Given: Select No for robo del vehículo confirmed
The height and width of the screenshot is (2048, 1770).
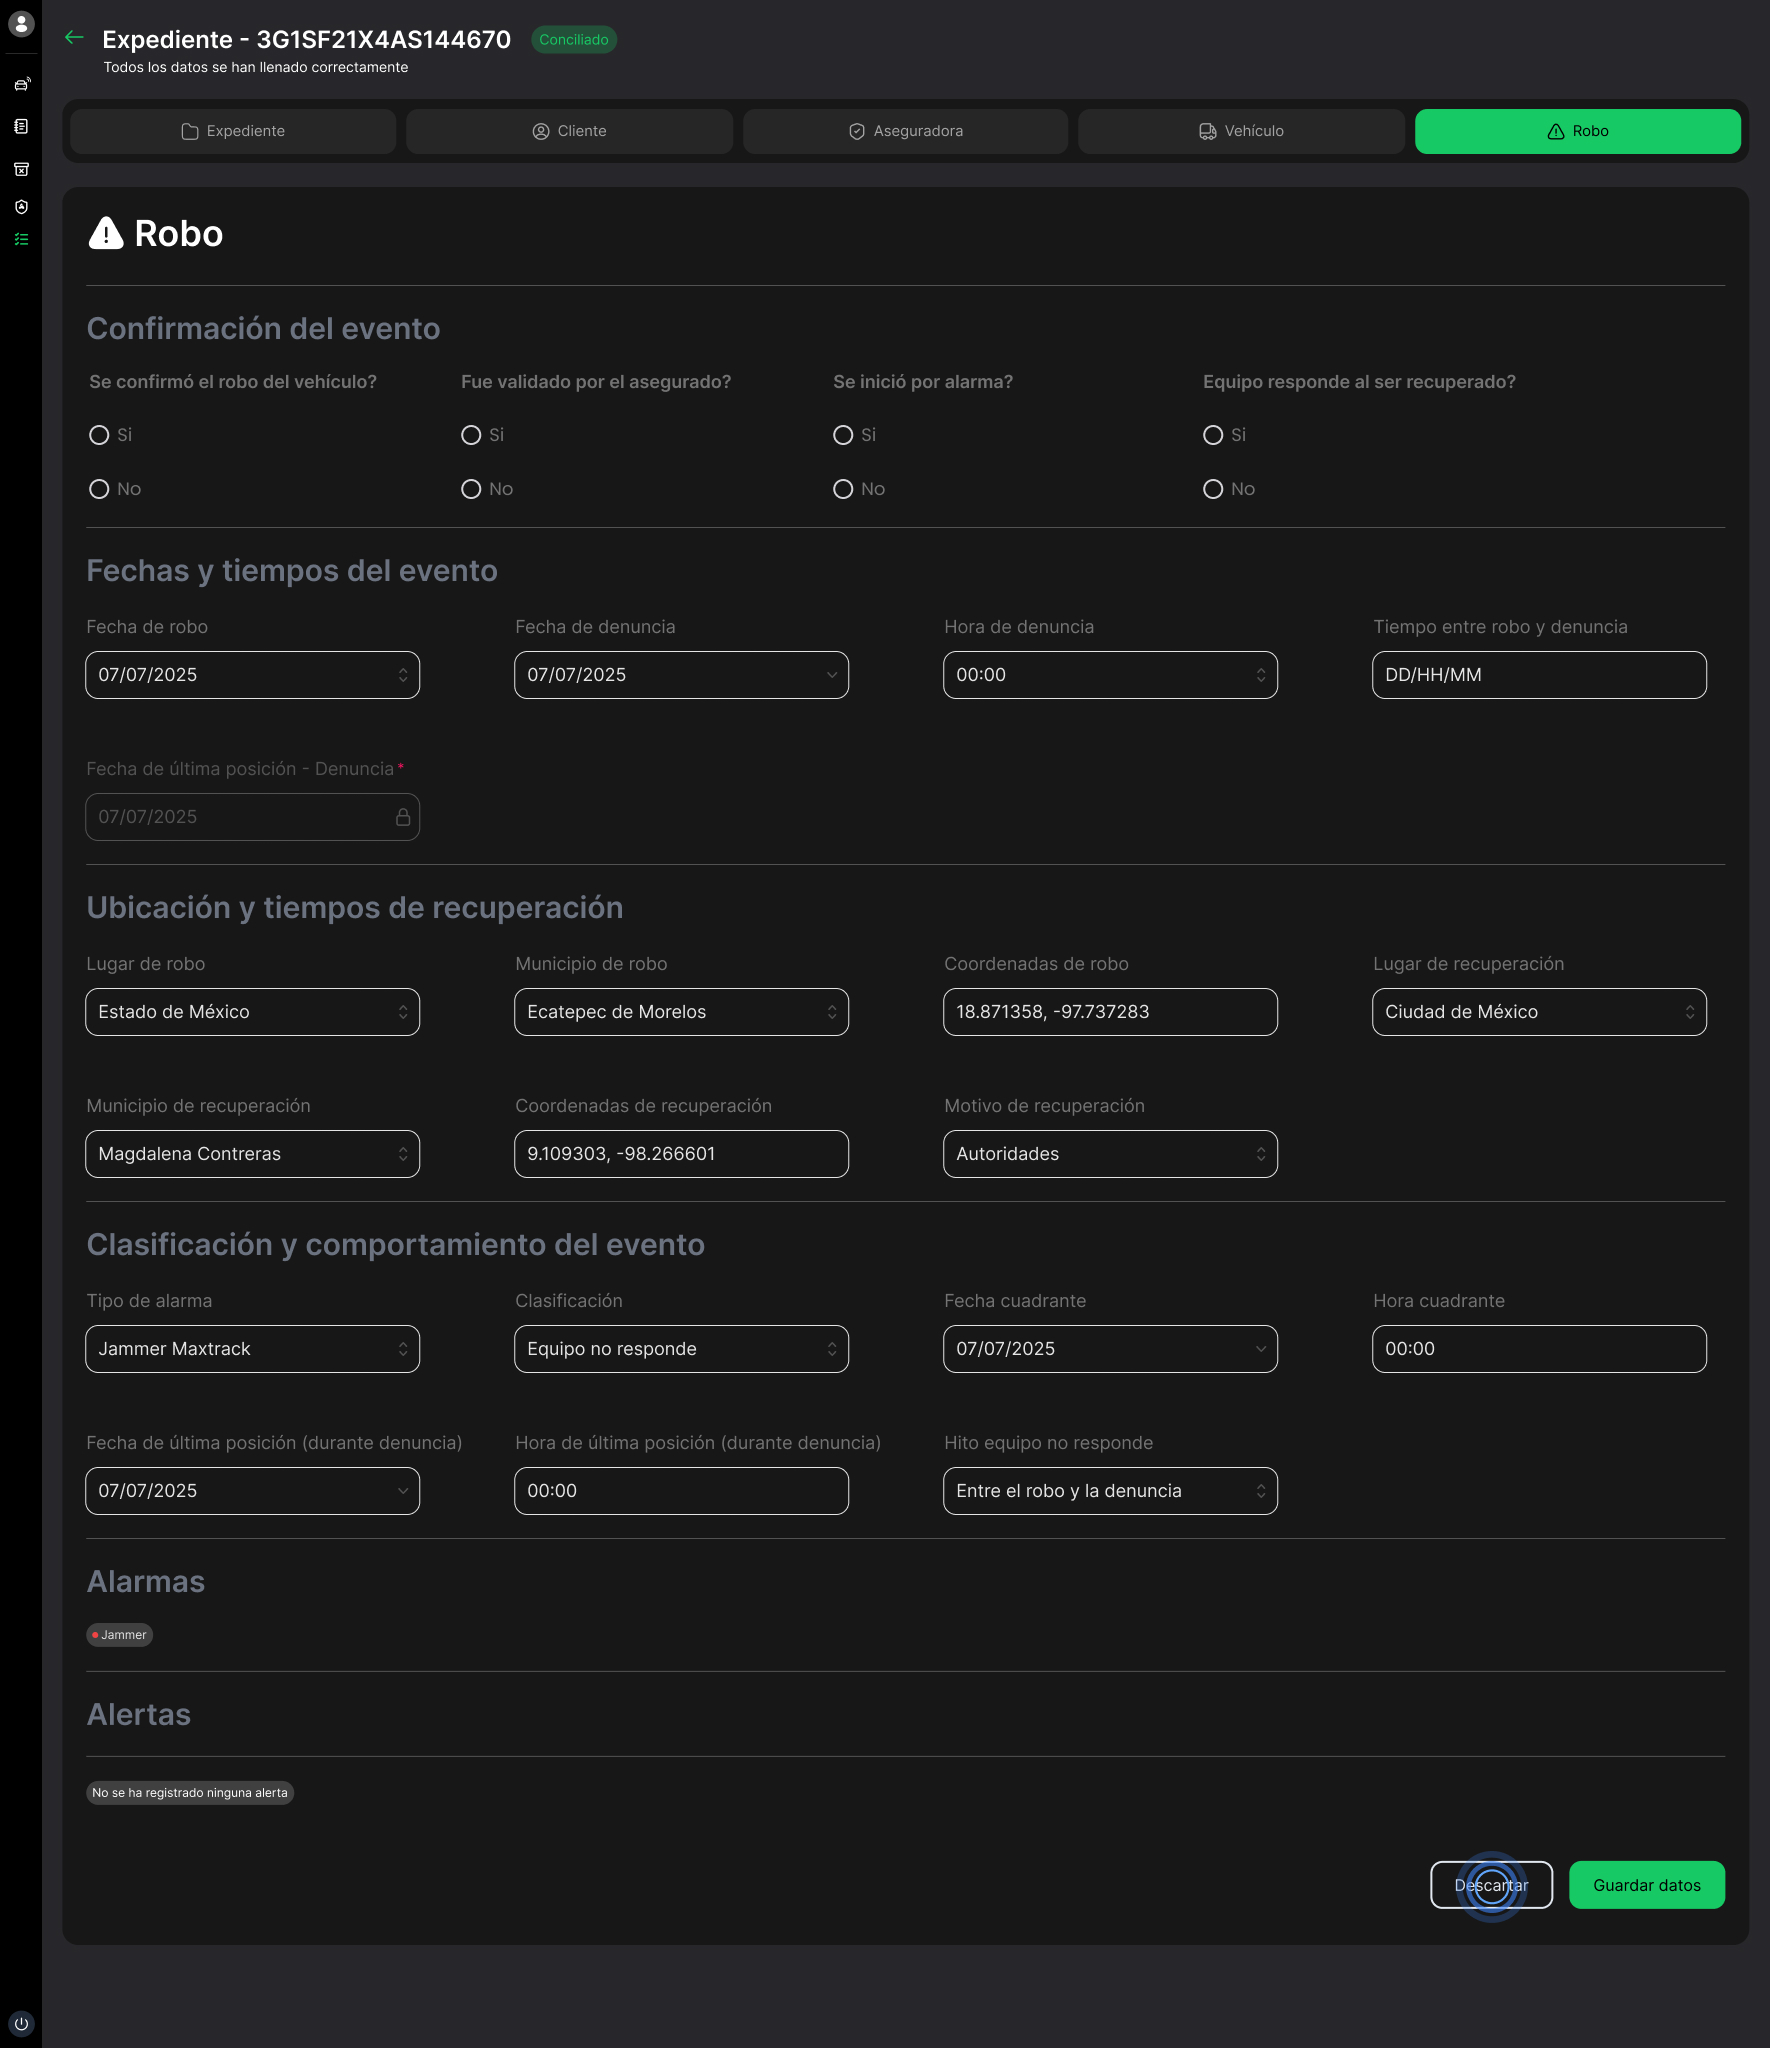Looking at the screenshot, I should [x=99, y=489].
